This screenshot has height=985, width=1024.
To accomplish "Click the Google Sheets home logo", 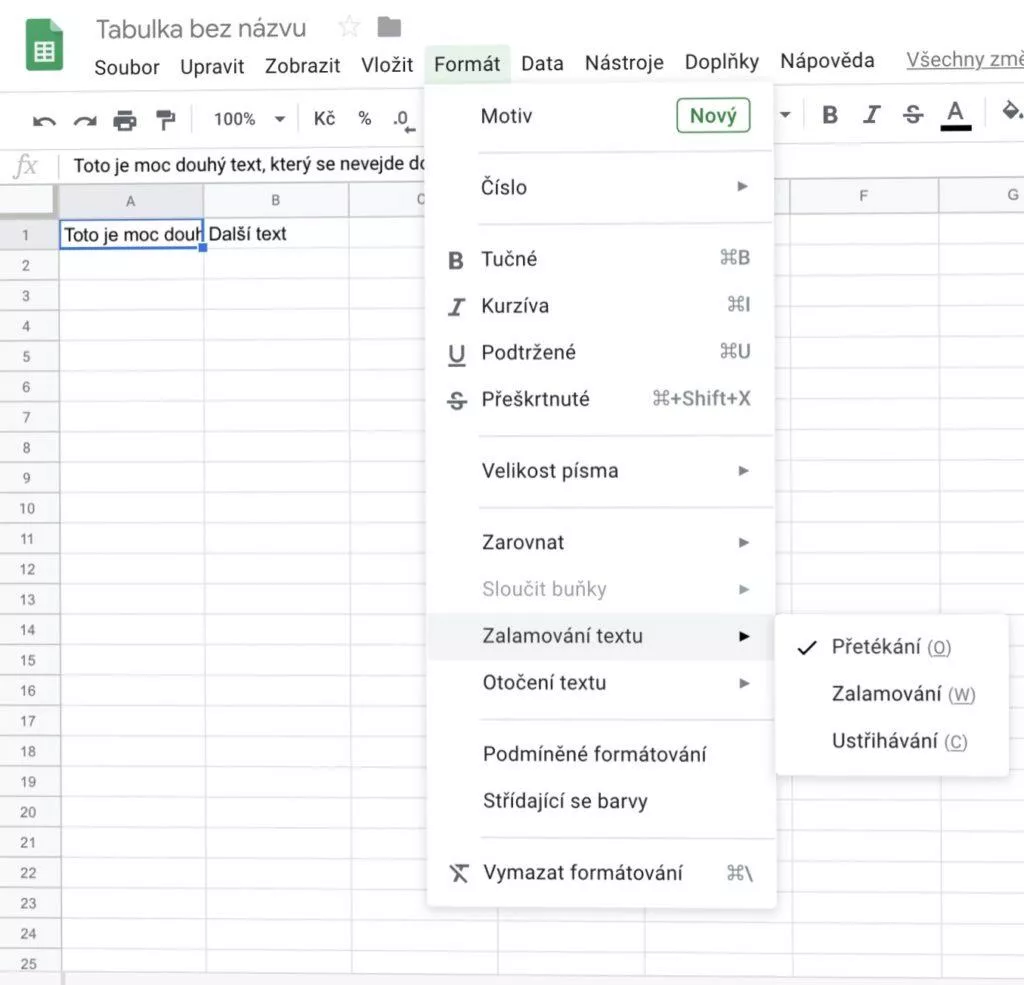I will point(44,45).
